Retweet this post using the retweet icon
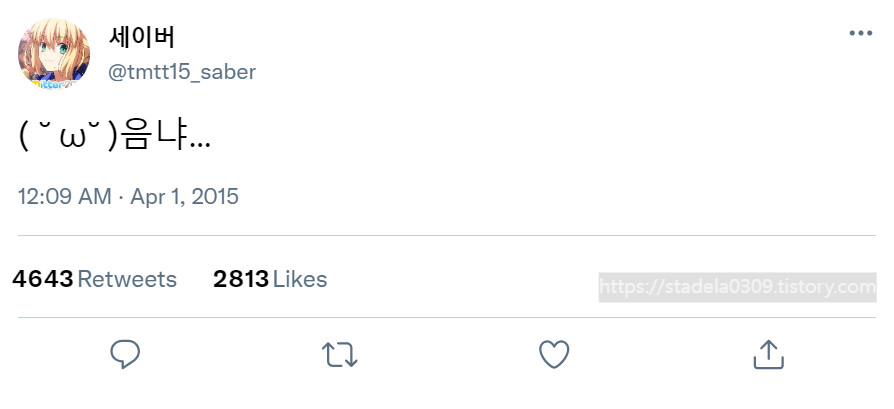This screenshot has width=894, height=409. tap(339, 353)
